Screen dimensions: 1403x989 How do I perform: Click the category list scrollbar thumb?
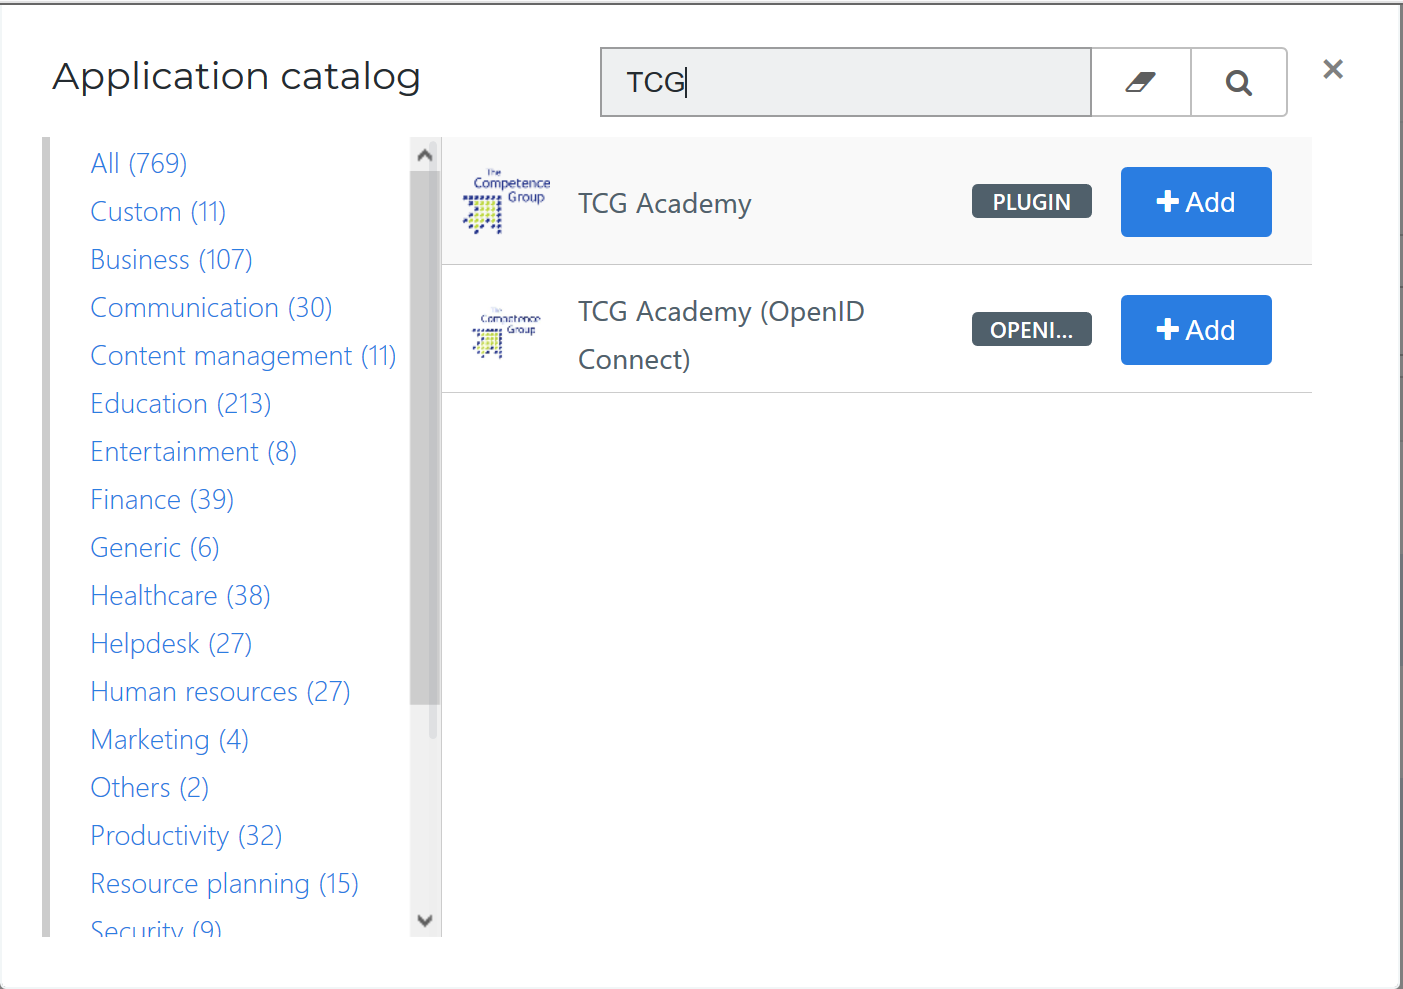425,438
